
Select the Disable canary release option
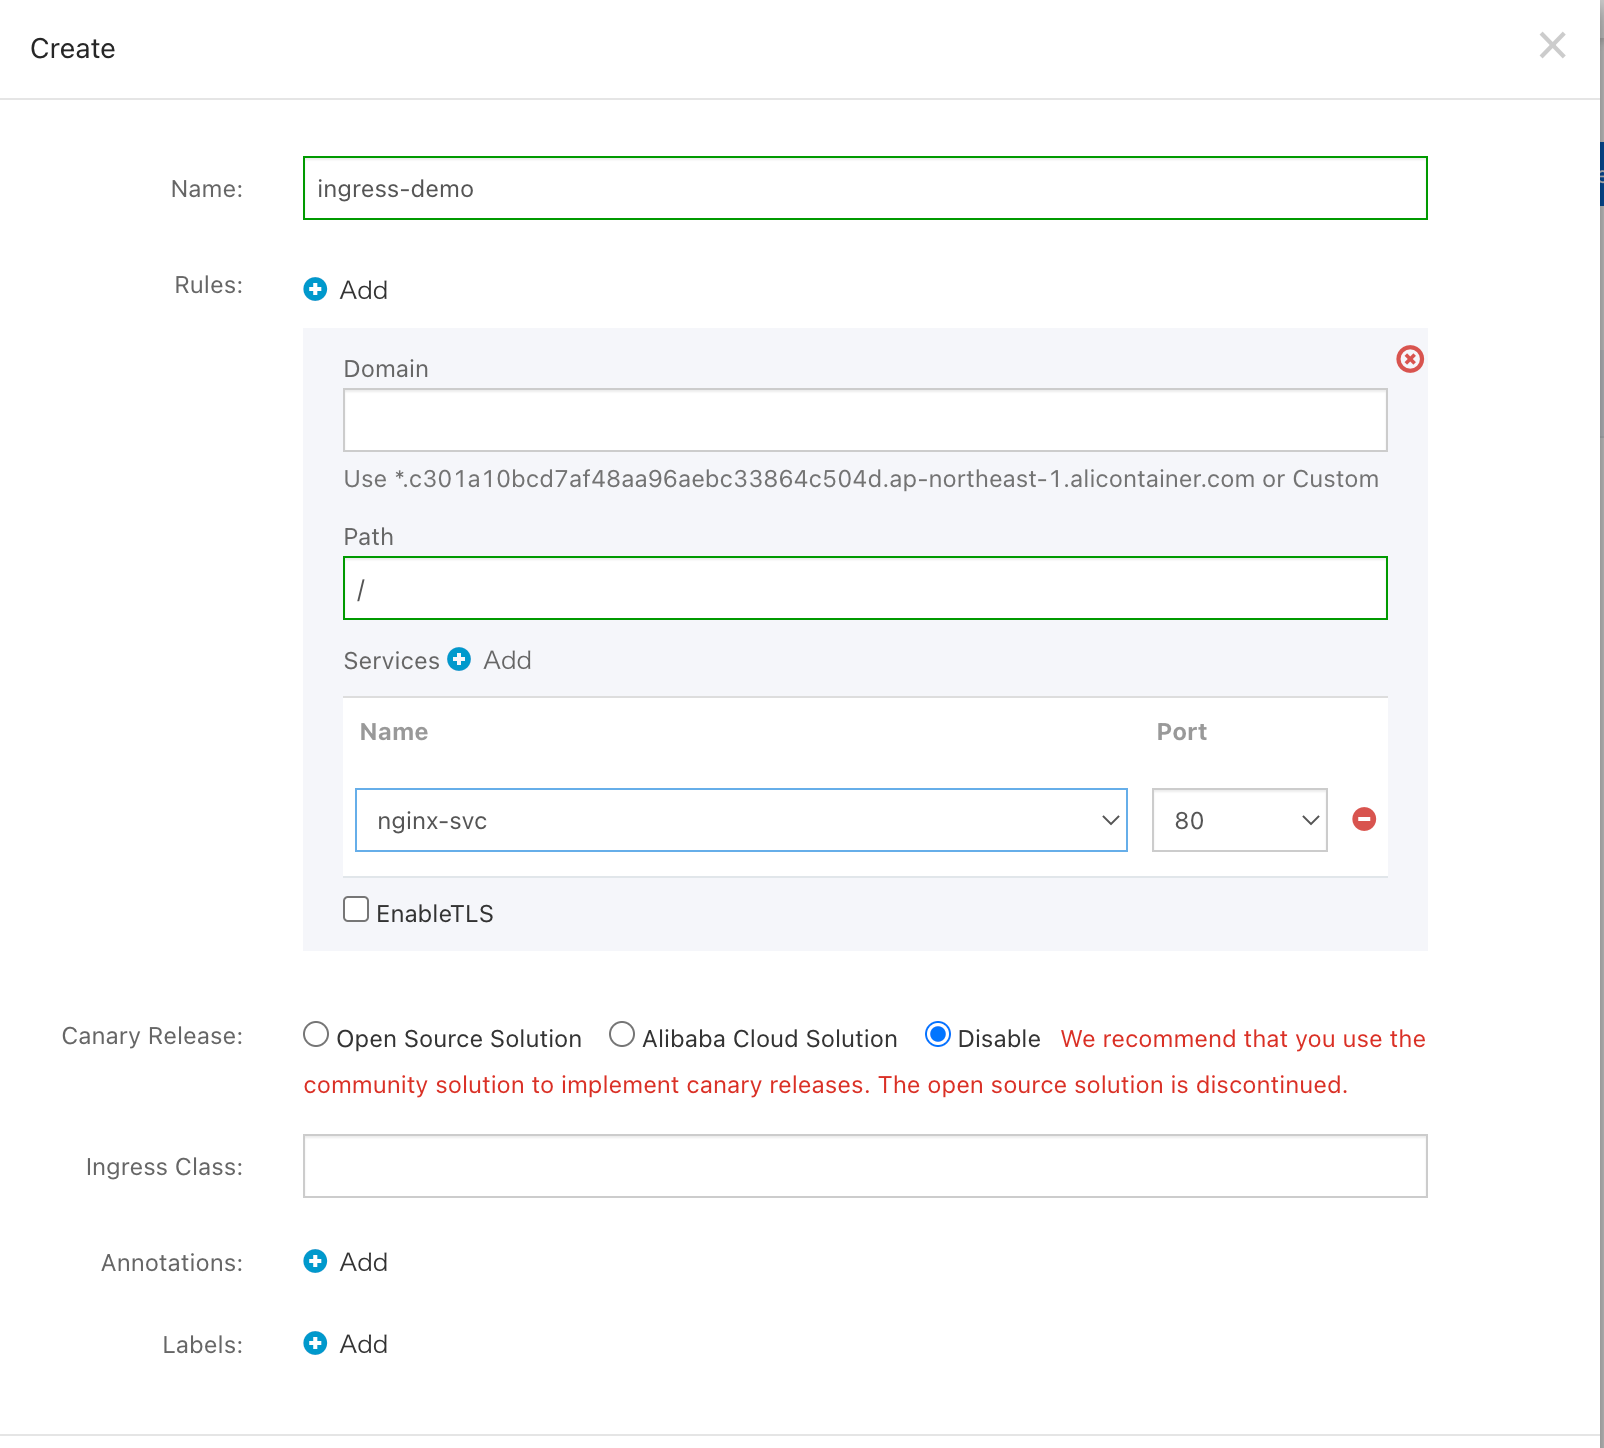pyautogui.click(x=937, y=1035)
